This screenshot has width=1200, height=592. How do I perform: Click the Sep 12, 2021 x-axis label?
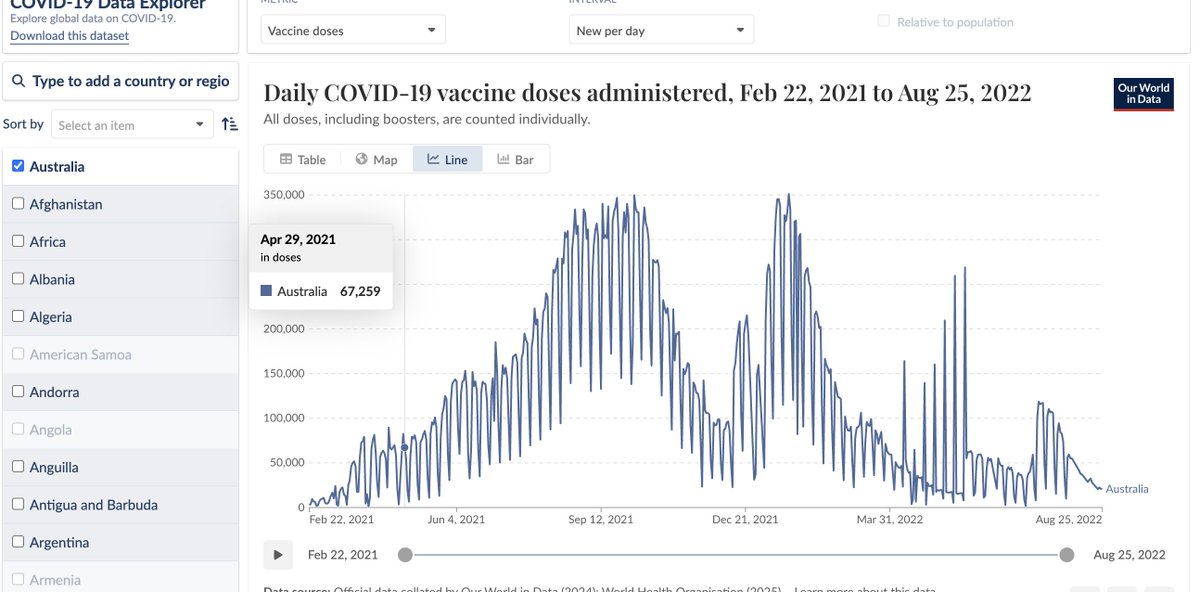coord(601,520)
